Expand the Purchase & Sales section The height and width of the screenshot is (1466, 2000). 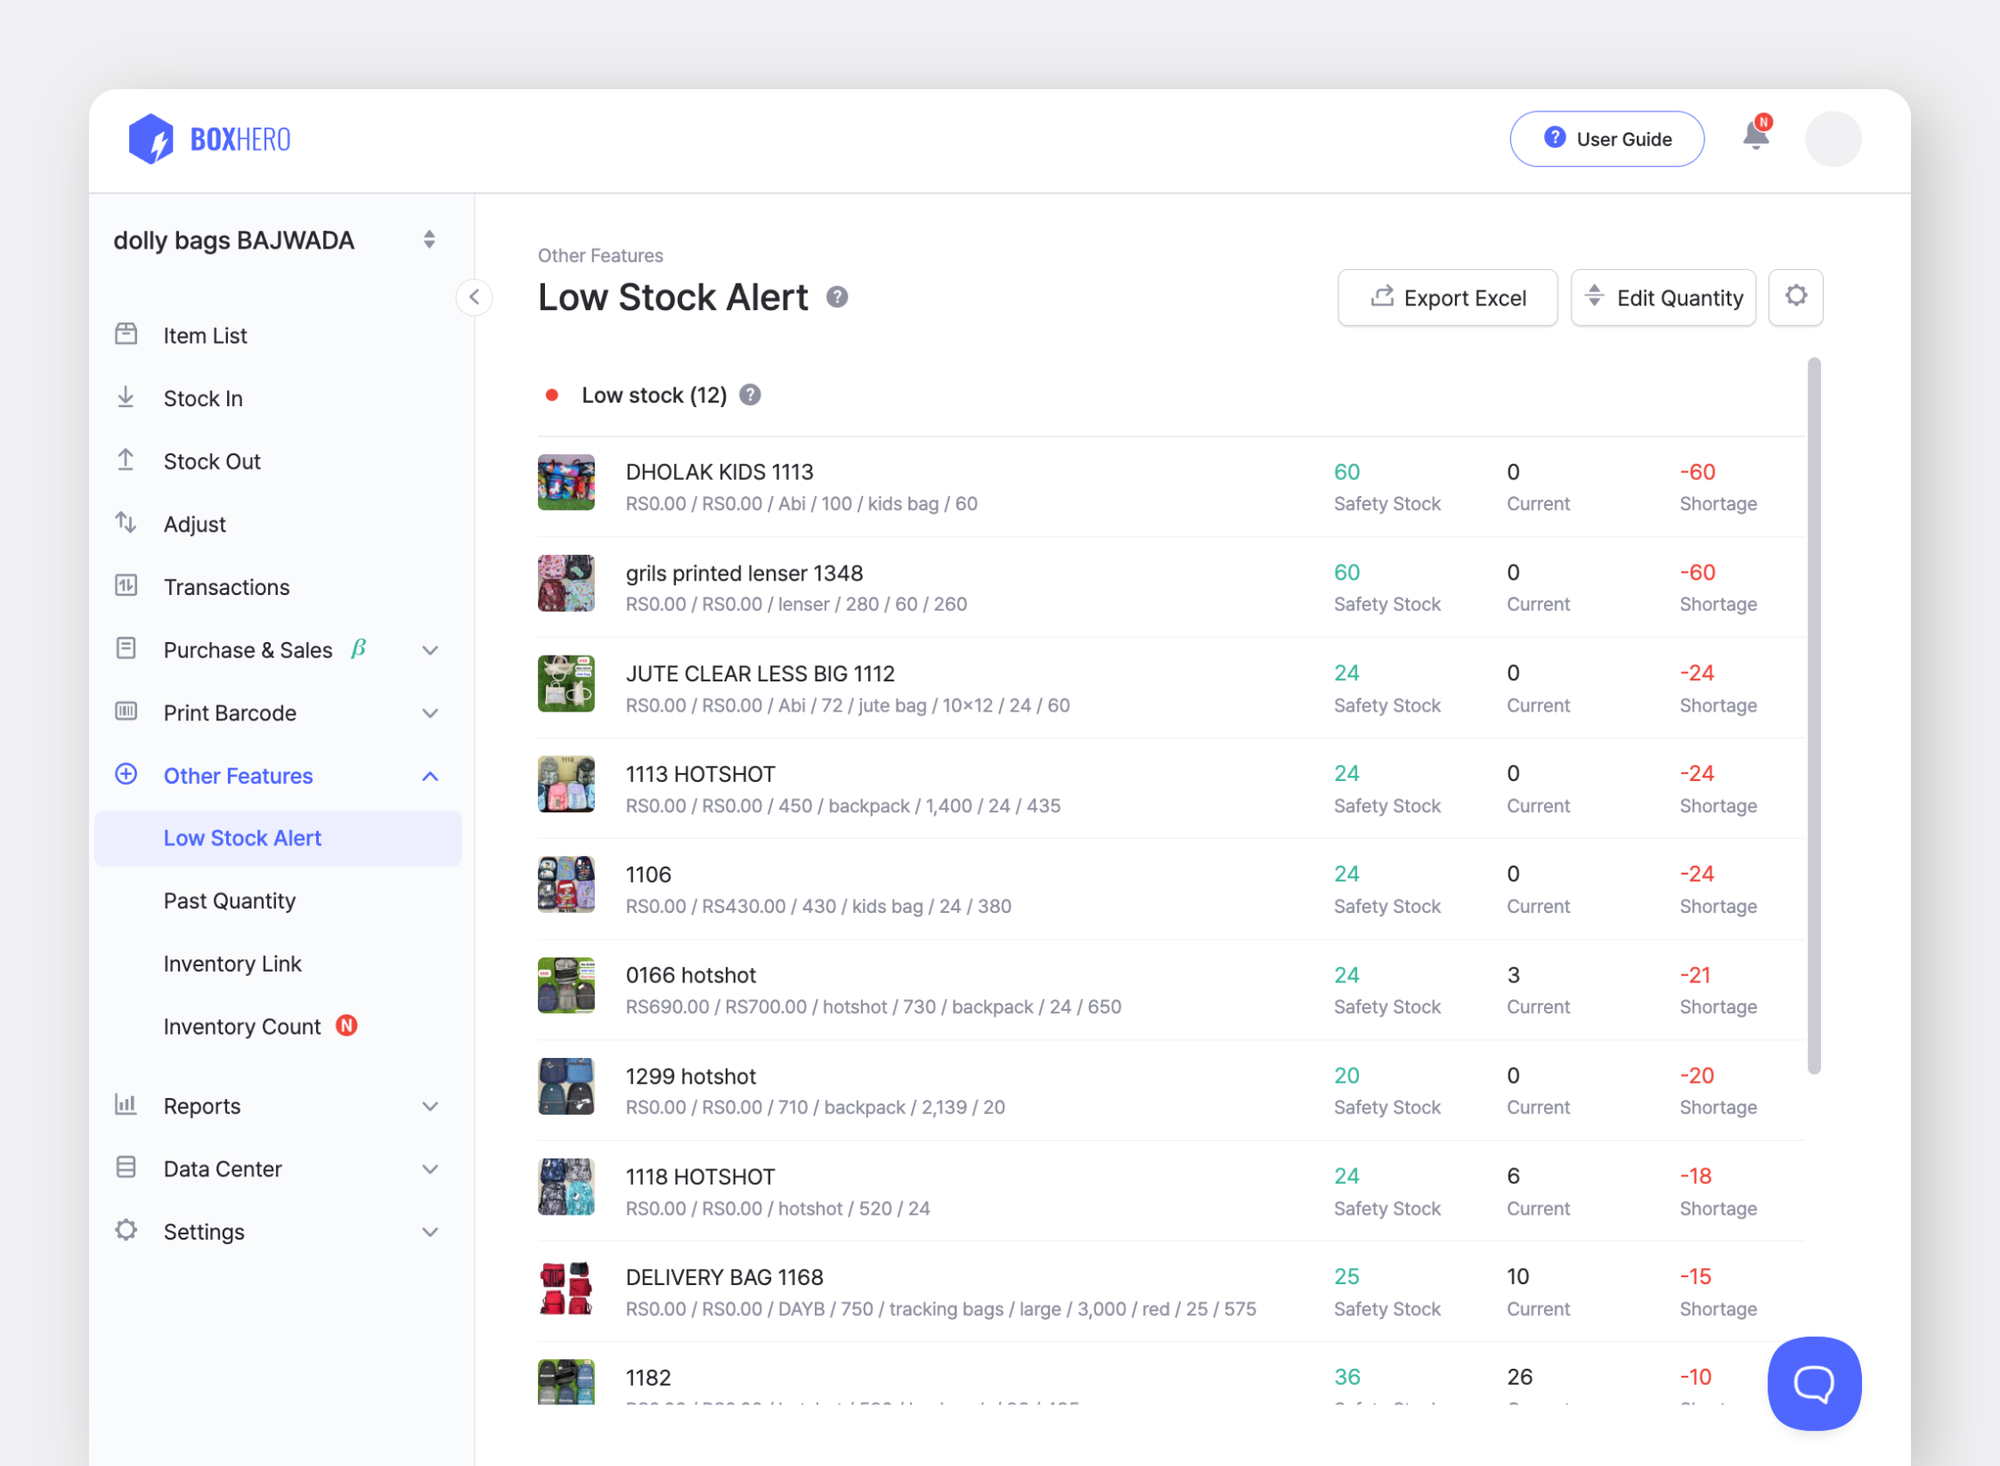pos(430,650)
